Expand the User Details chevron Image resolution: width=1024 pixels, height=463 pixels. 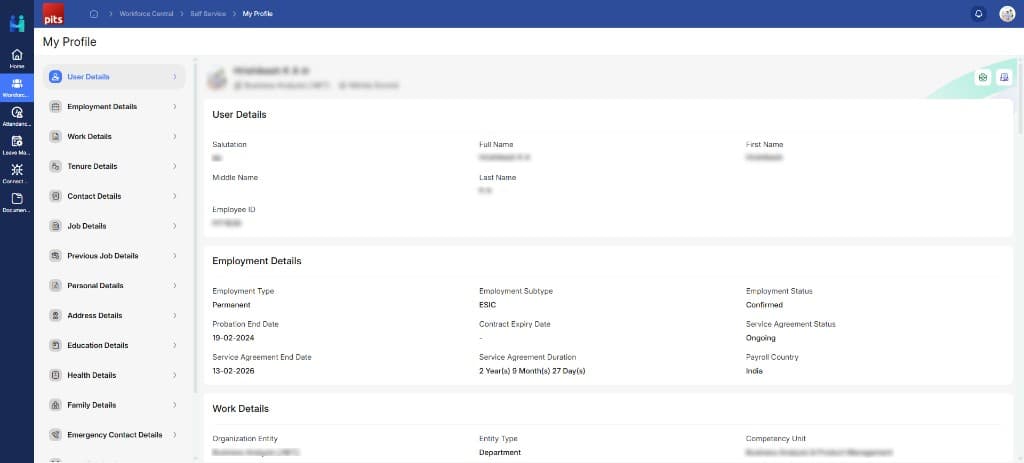click(174, 76)
